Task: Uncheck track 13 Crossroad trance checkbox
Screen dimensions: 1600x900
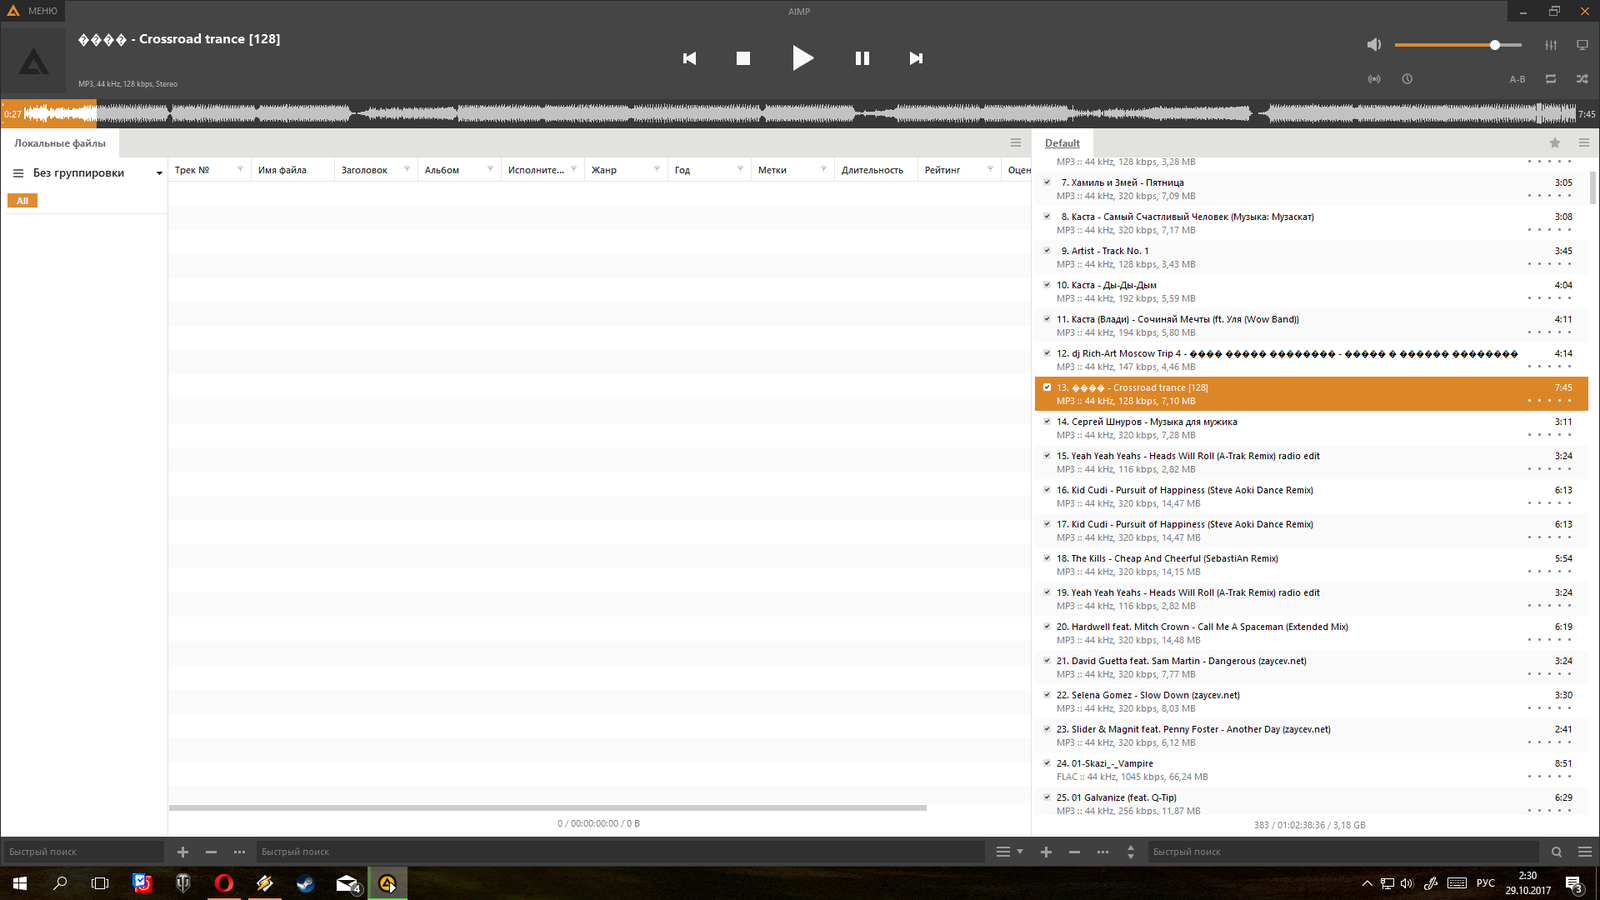Action: [x=1047, y=387]
